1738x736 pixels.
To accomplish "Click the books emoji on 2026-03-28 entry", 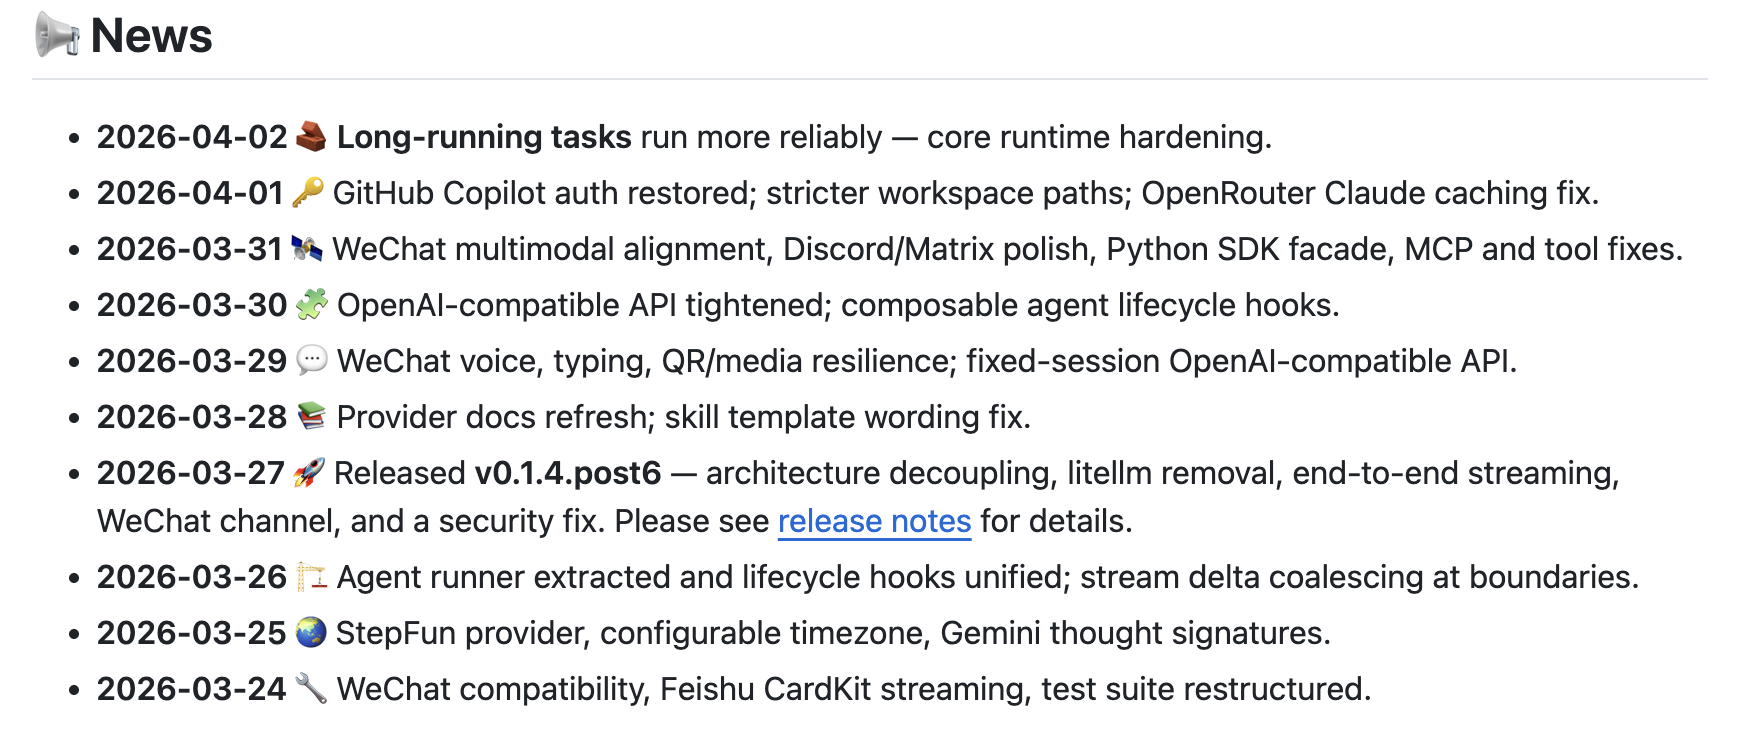I will 311,417.
